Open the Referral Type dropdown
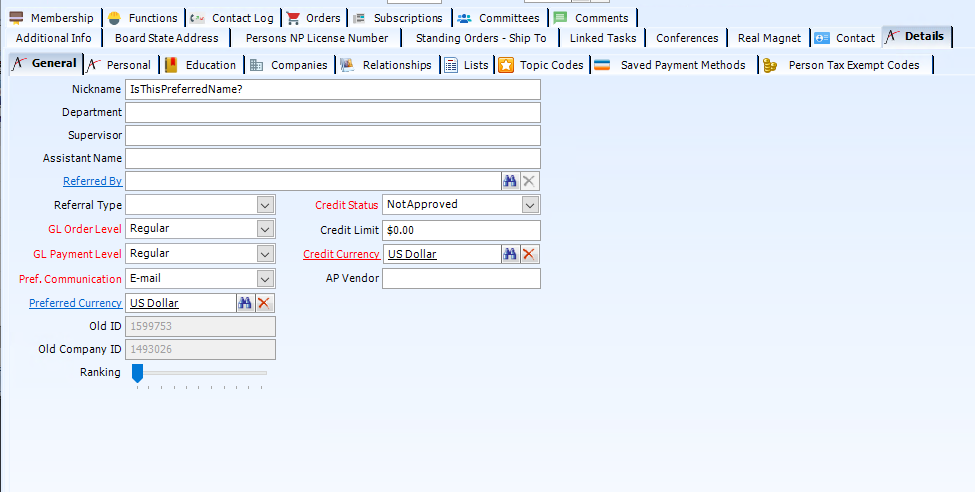This screenshot has height=492, width=975. click(266, 205)
